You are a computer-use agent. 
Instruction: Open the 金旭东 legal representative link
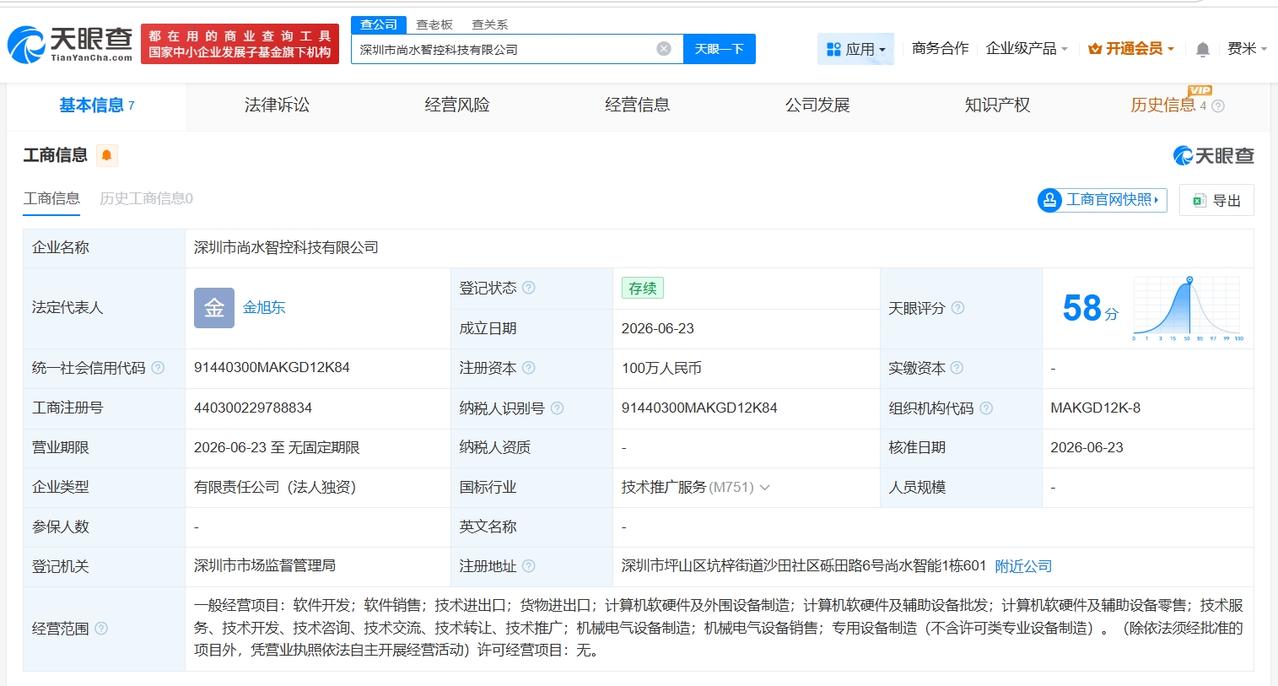coord(264,308)
